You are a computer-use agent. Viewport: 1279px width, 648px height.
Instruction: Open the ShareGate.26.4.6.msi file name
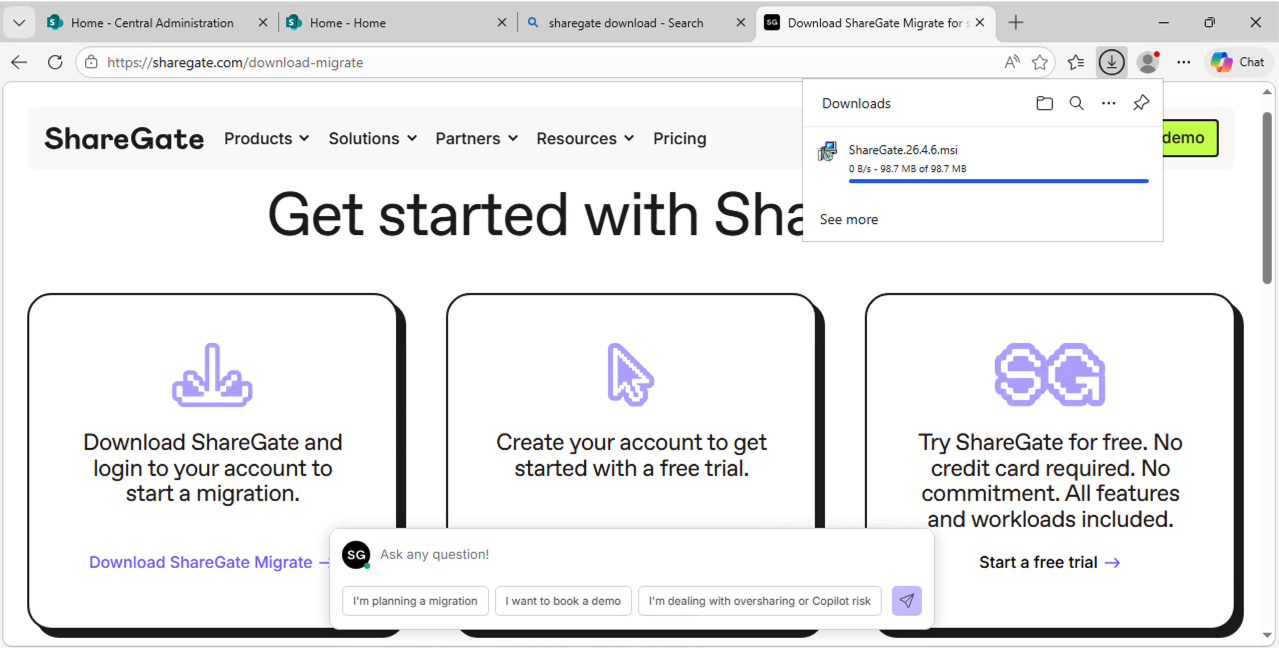[x=903, y=150]
